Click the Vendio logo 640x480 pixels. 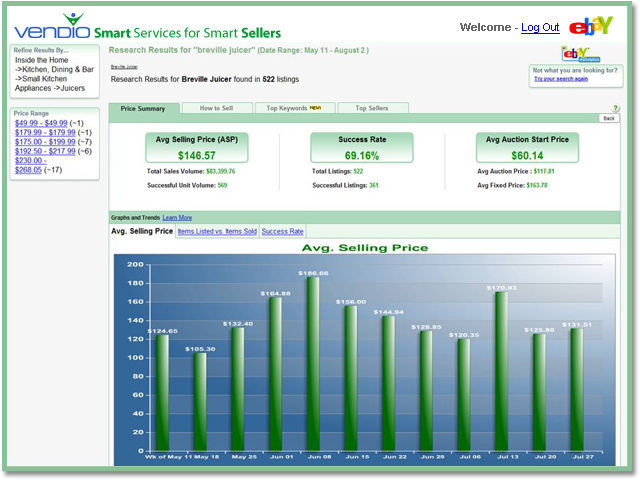click(x=52, y=27)
